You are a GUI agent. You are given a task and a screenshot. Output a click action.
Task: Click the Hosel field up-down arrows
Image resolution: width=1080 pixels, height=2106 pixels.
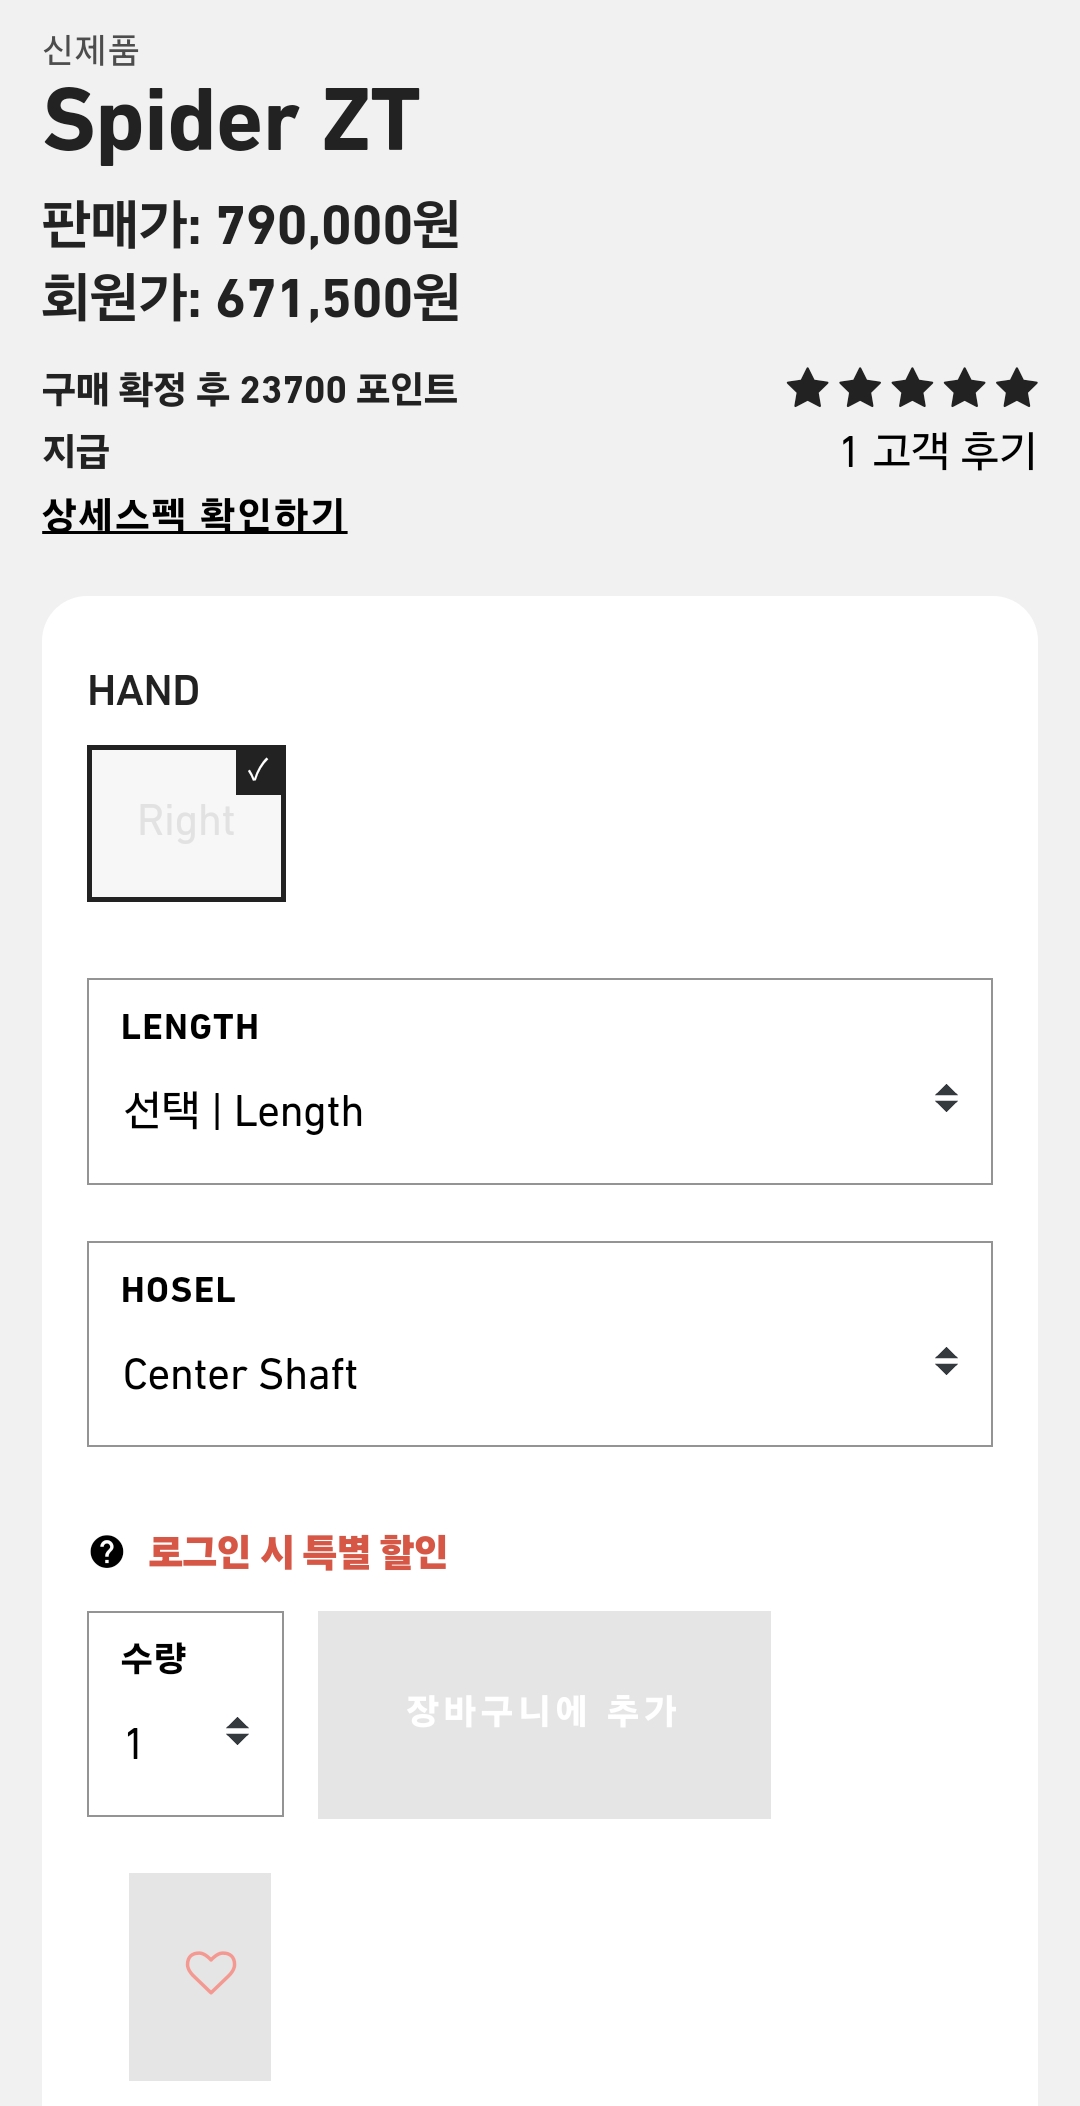946,1361
